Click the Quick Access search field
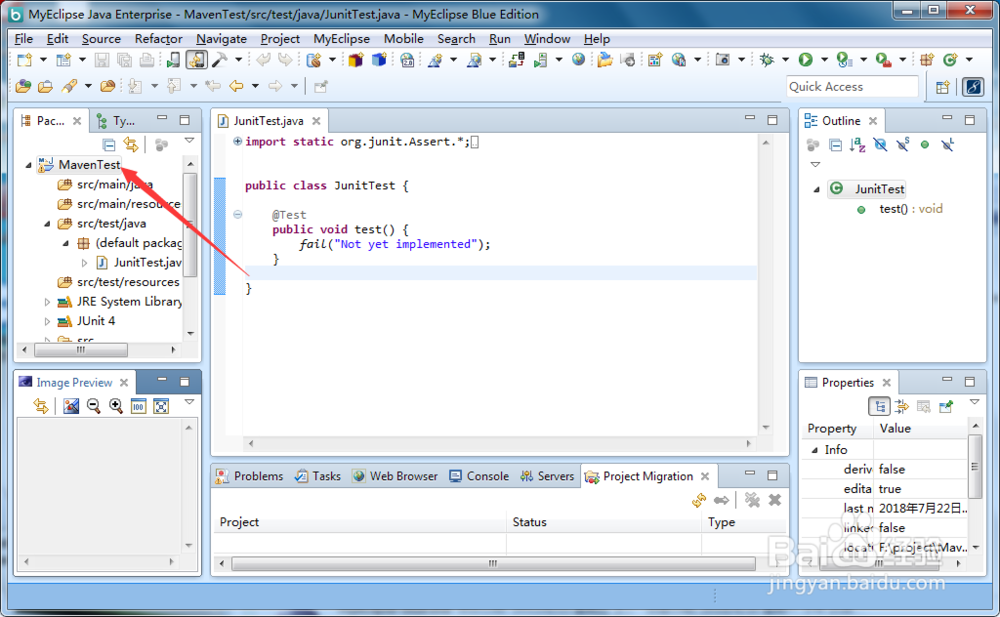Image resolution: width=1000 pixels, height=617 pixels. [x=852, y=87]
